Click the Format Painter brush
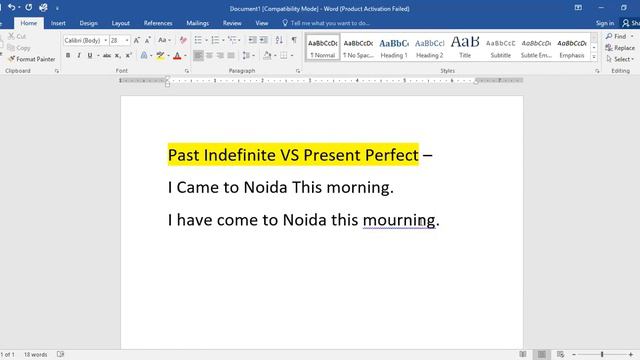 (x=11, y=59)
